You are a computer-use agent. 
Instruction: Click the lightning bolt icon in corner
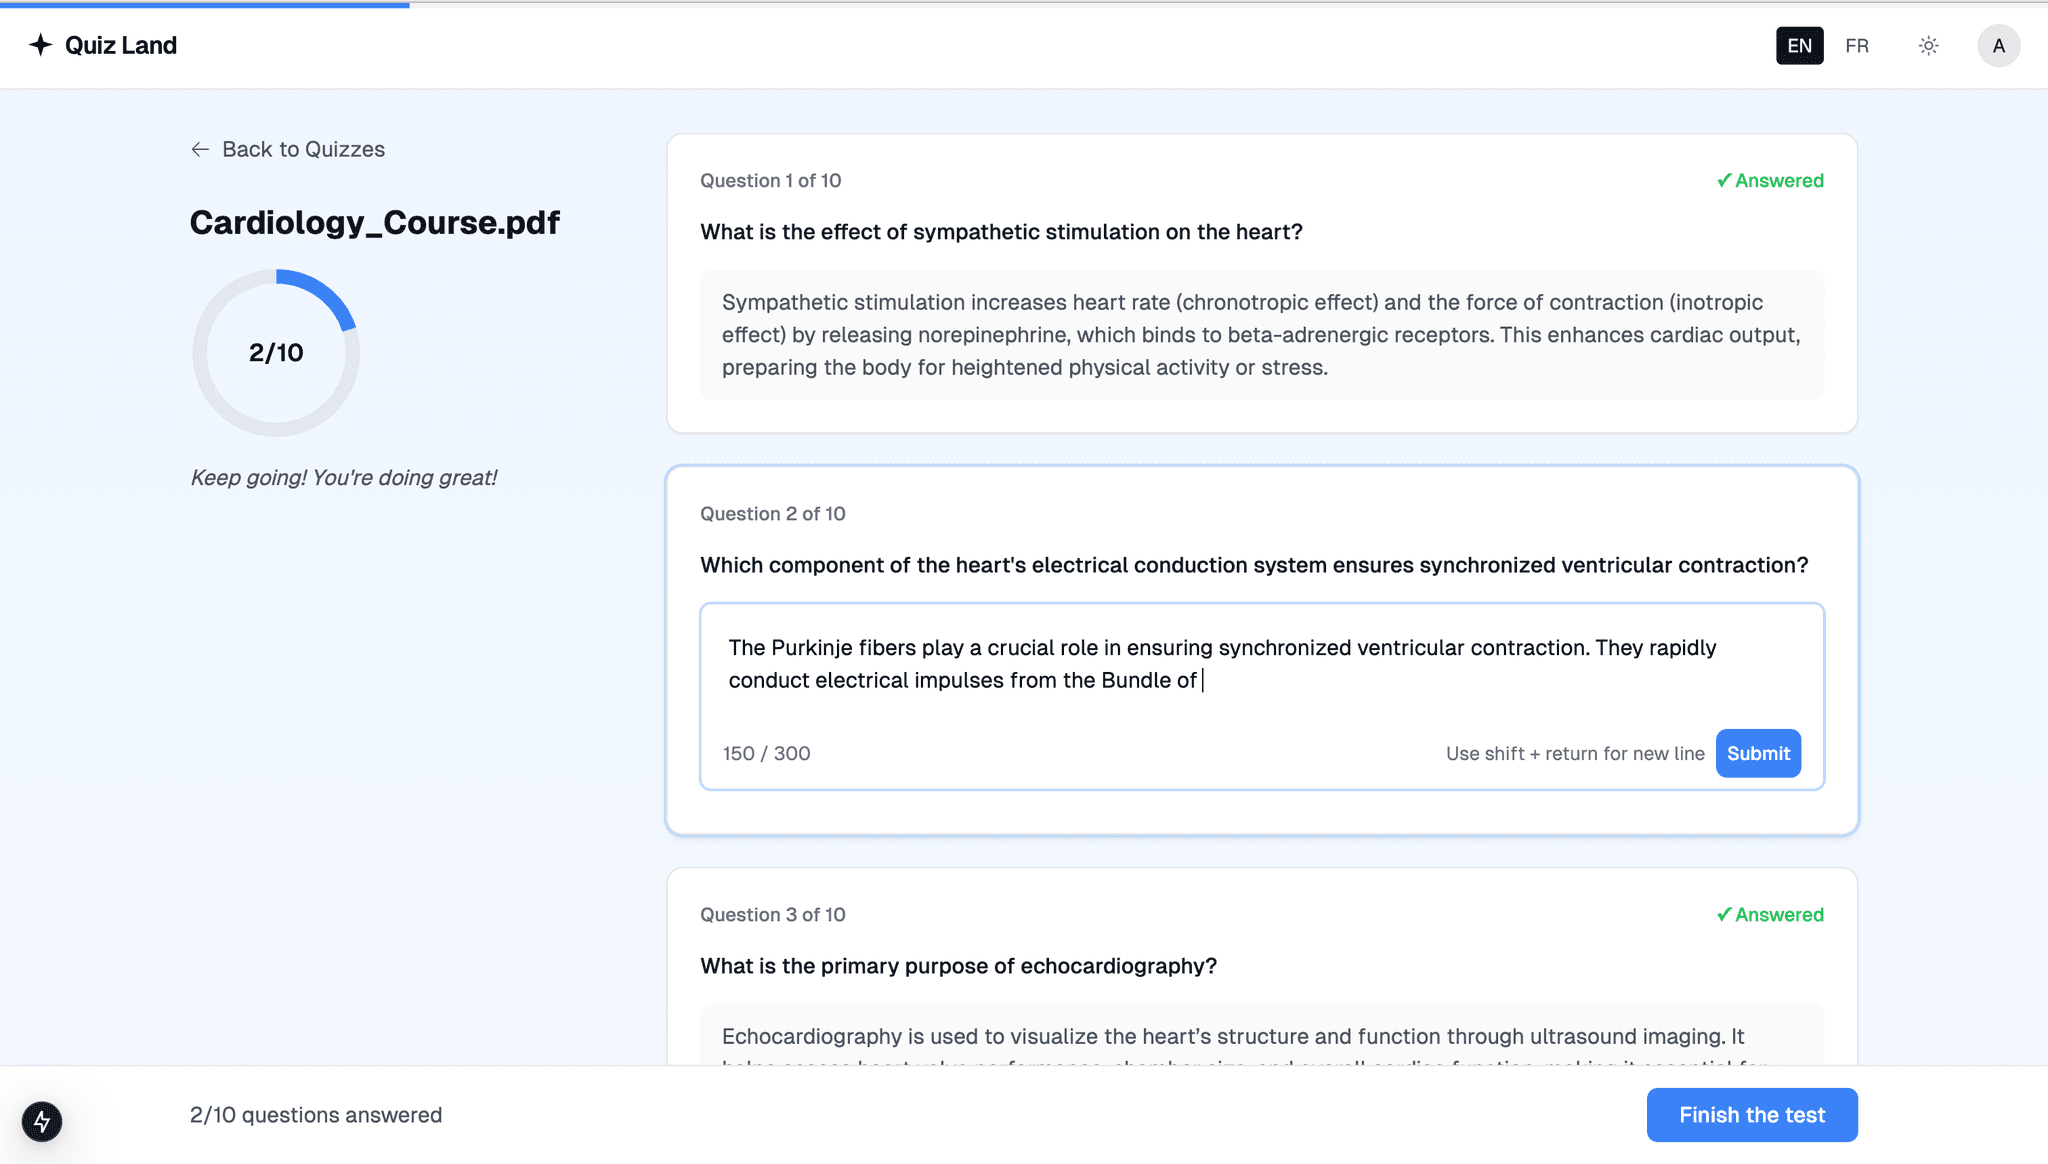(x=42, y=1121)
